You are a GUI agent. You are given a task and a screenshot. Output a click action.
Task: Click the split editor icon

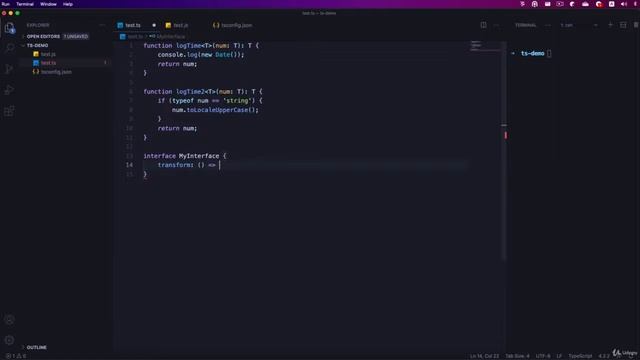tap(483, 25)
